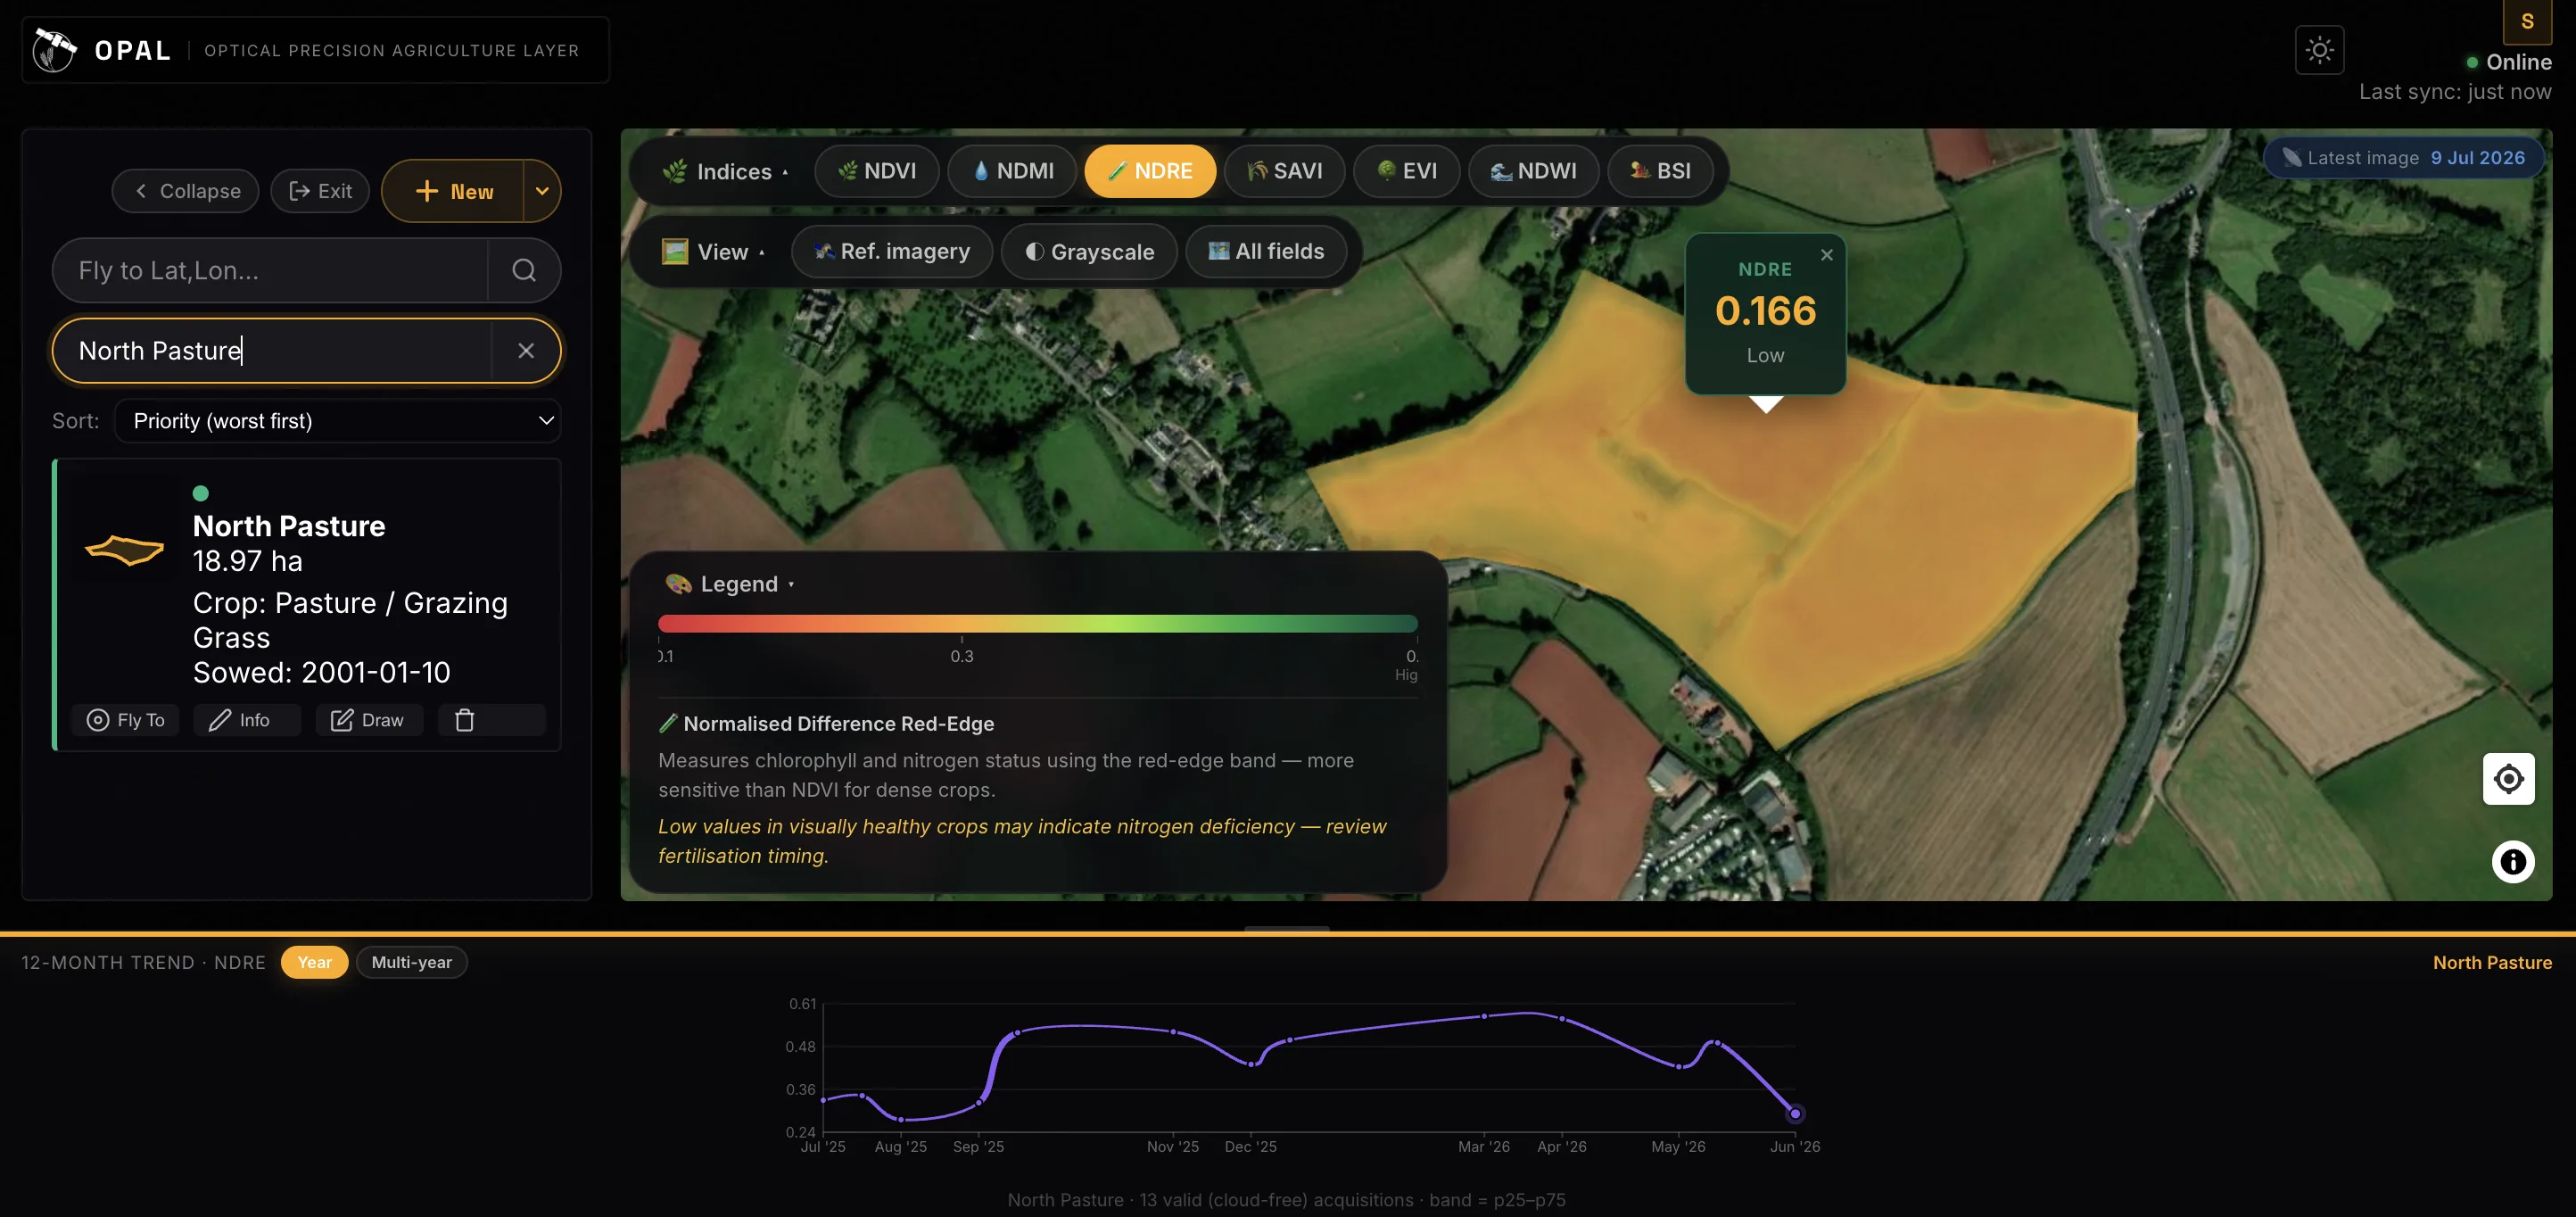This screenshot has height=1217, width=2576.
Task: Click the 'Online' status indicator
Action: click(x=2509, y=62)
